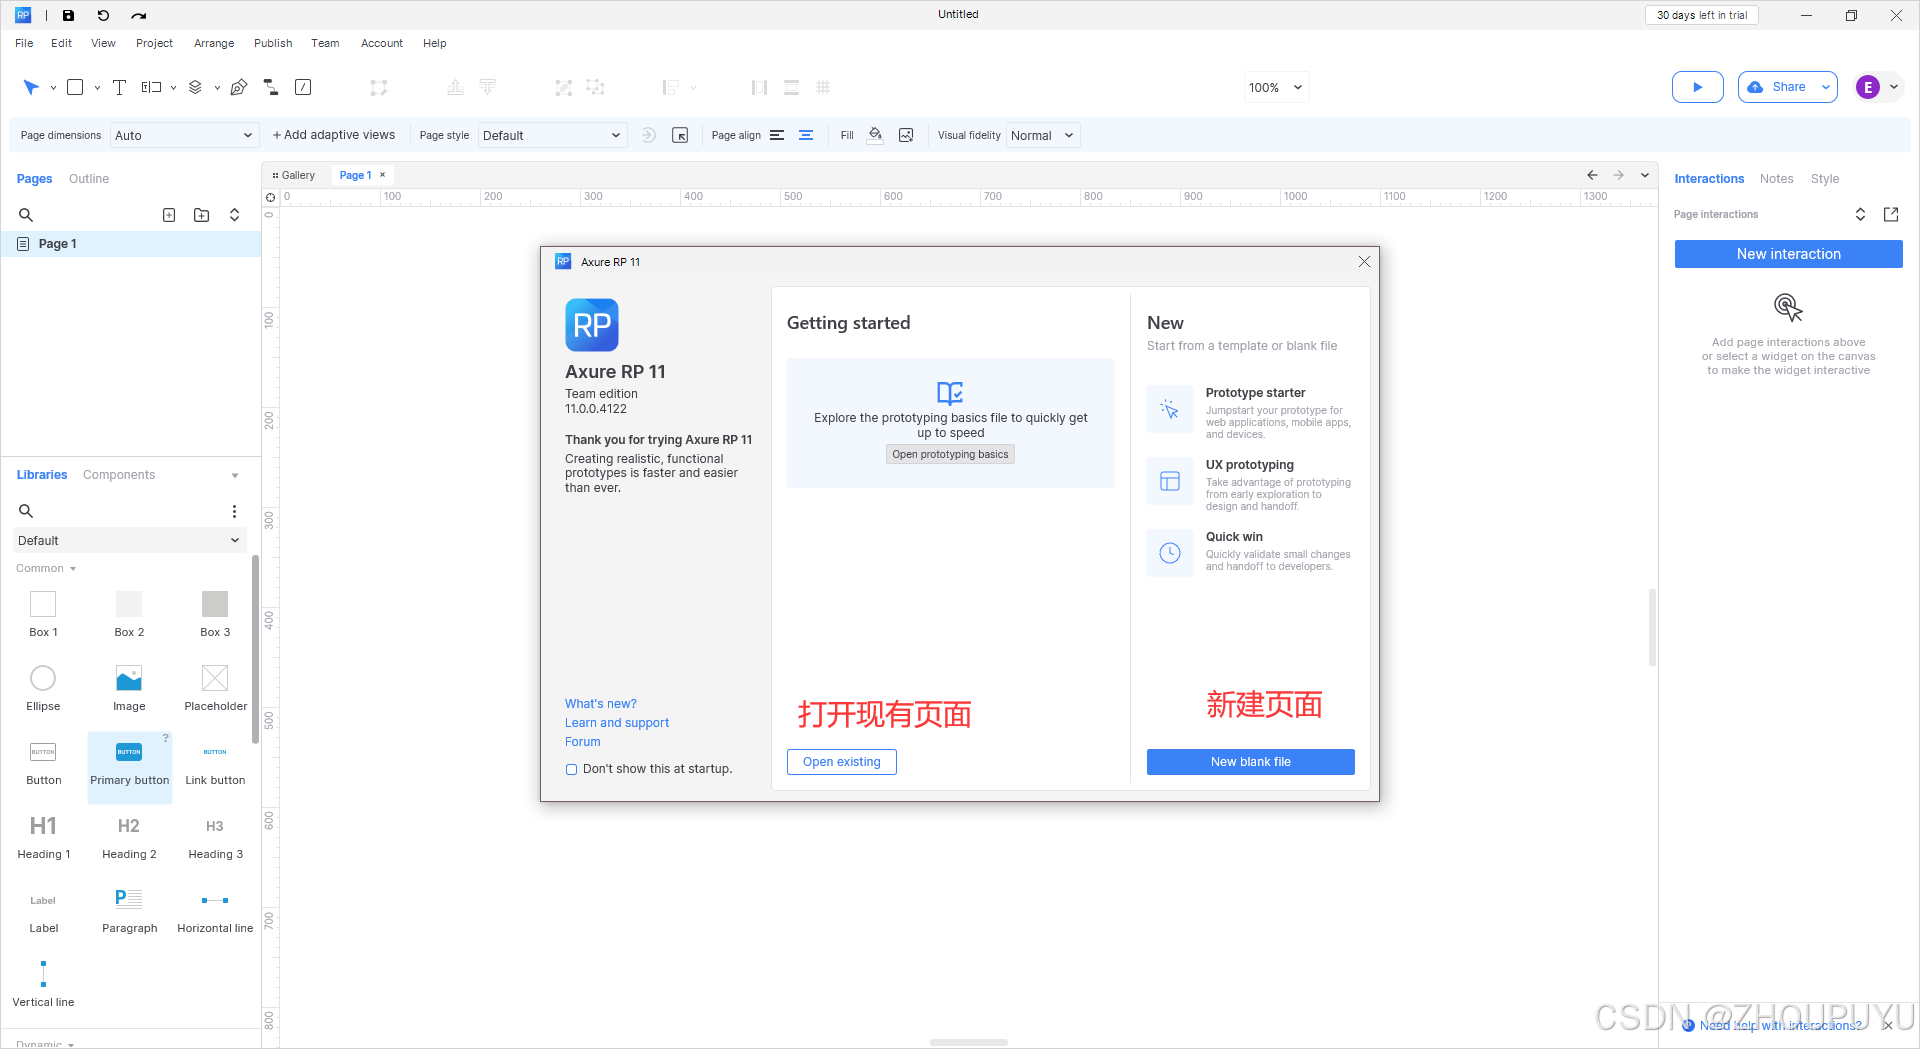This screenshot has width=1920, height=1049.
Task: Search pages with the magnifier icon
Action: coord(26,215)
